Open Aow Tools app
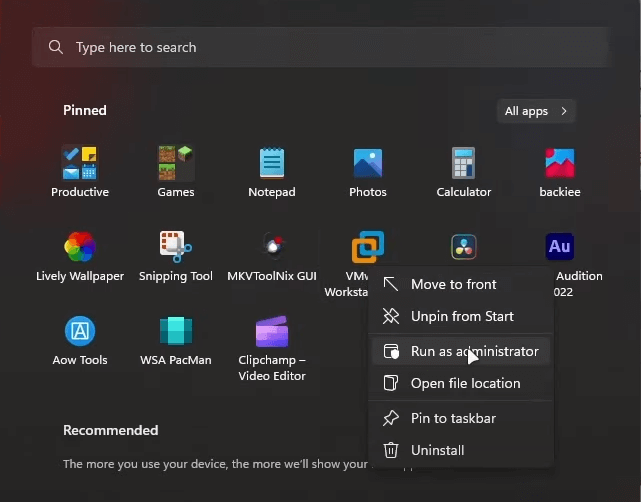 80,331
